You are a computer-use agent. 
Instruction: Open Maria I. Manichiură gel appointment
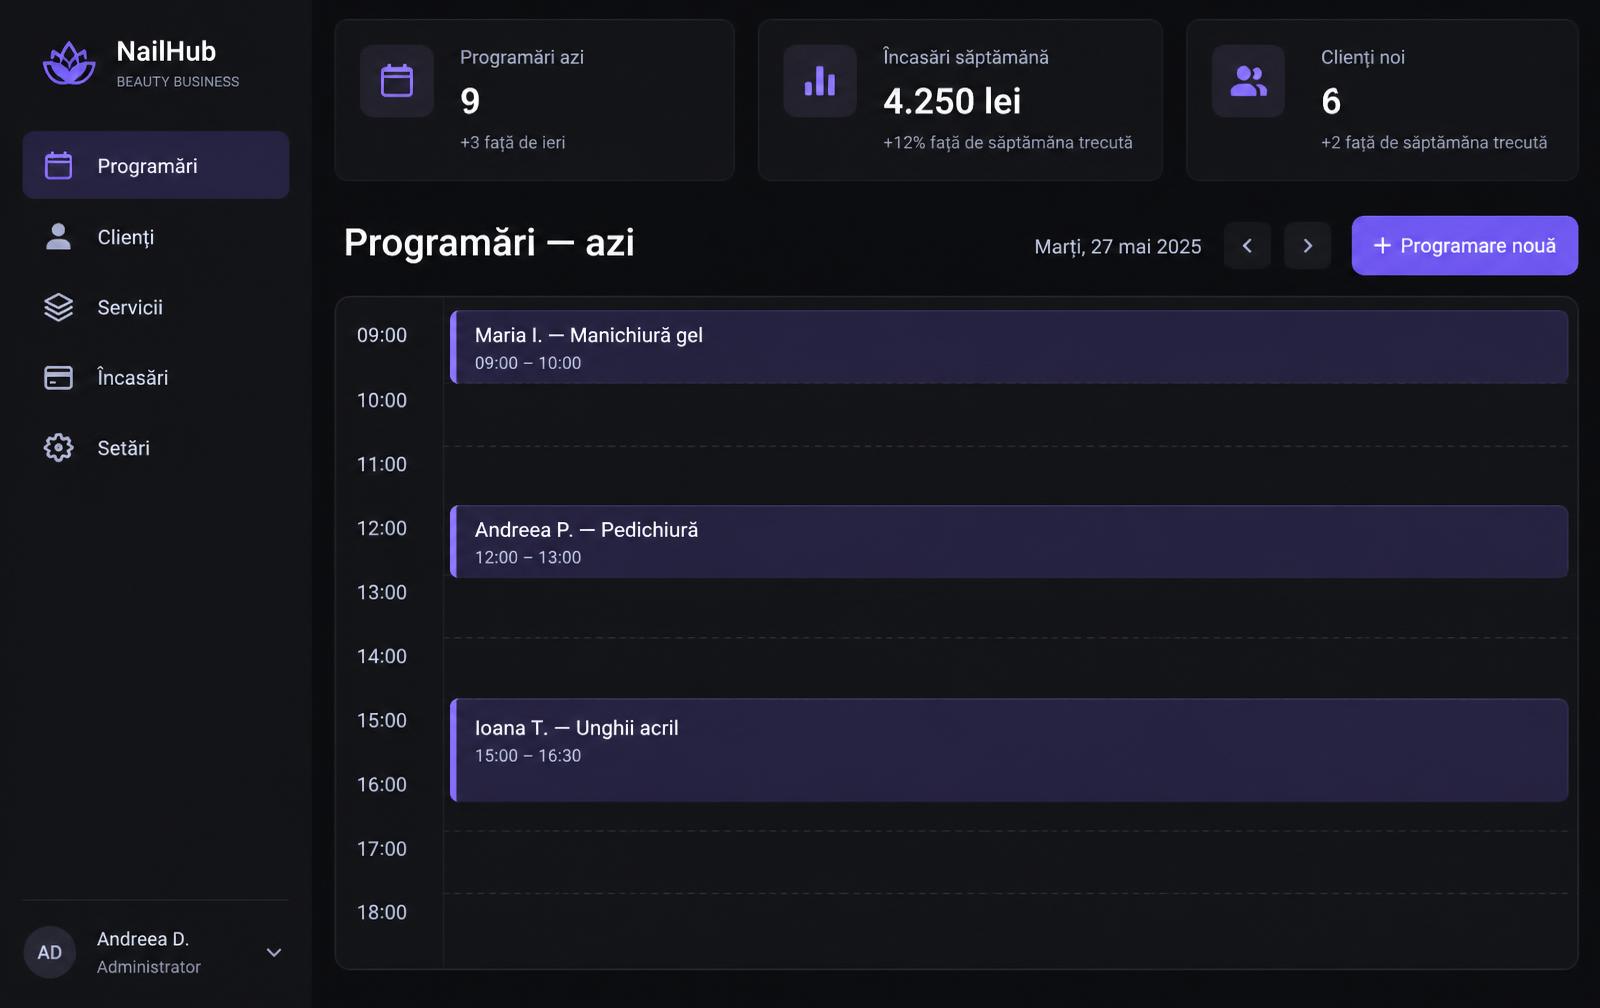1009,347
